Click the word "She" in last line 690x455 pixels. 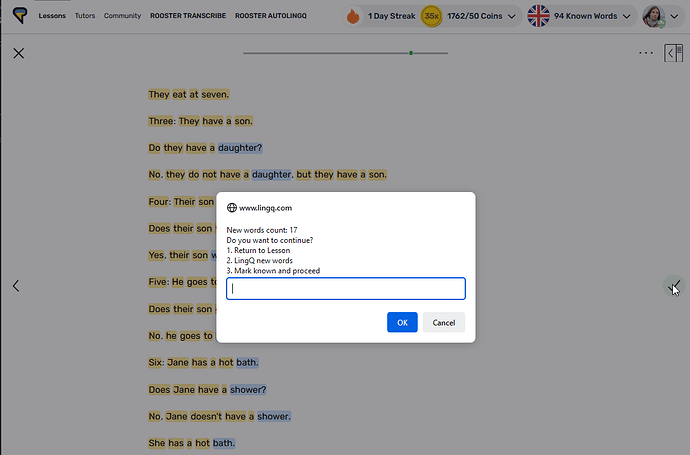(x=157, y=443)
